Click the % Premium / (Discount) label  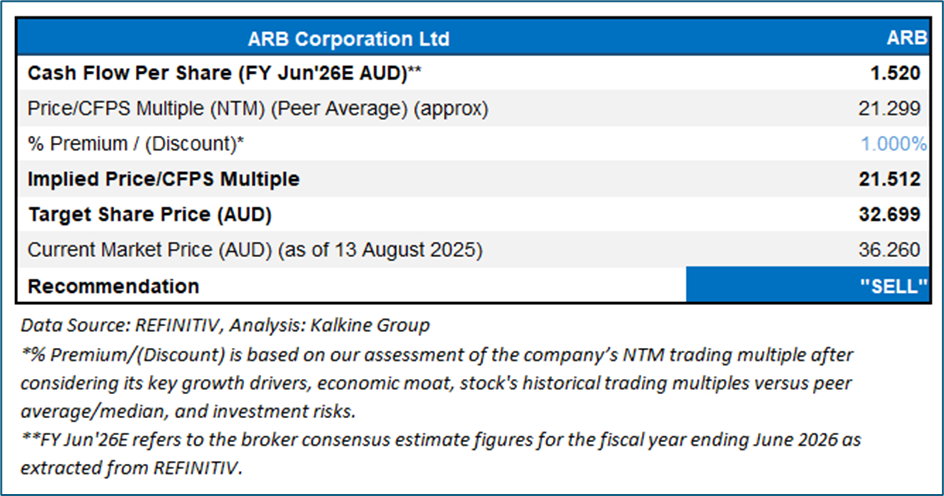pos(136,144)
